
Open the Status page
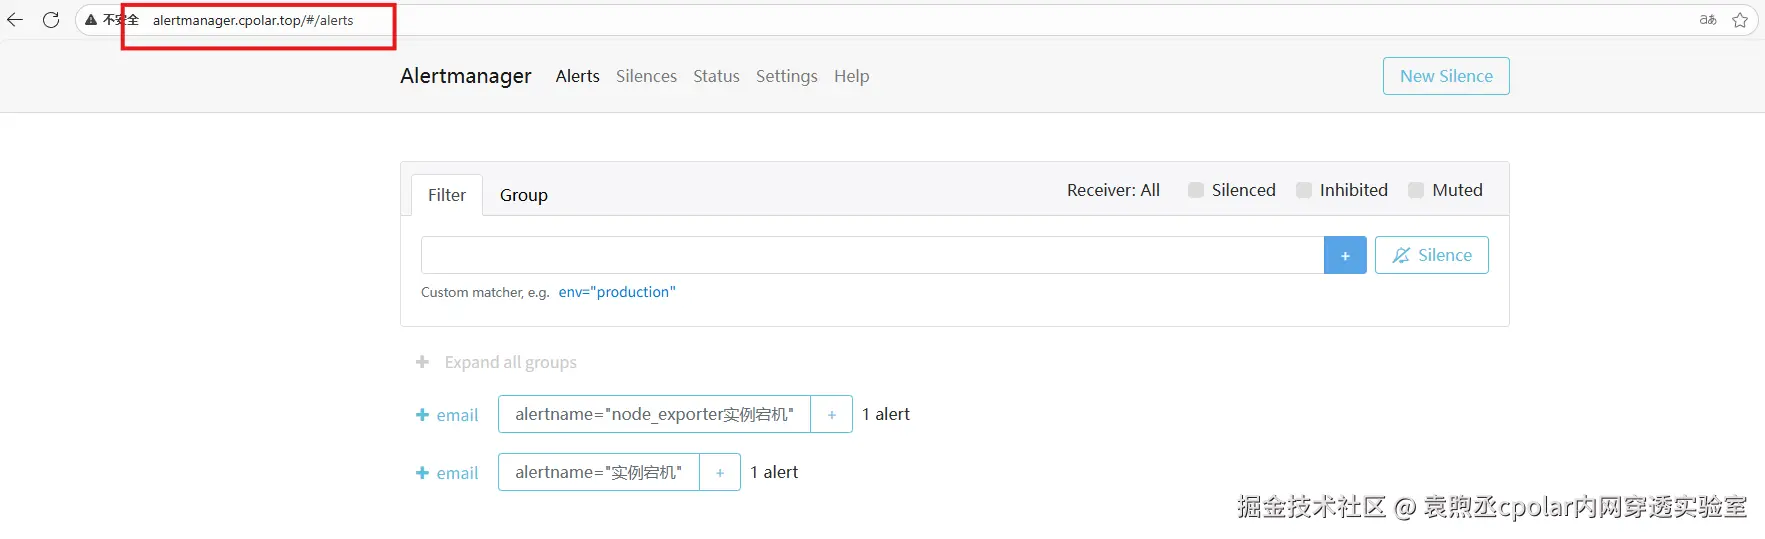pyautogui.click(x=716, y=76)
